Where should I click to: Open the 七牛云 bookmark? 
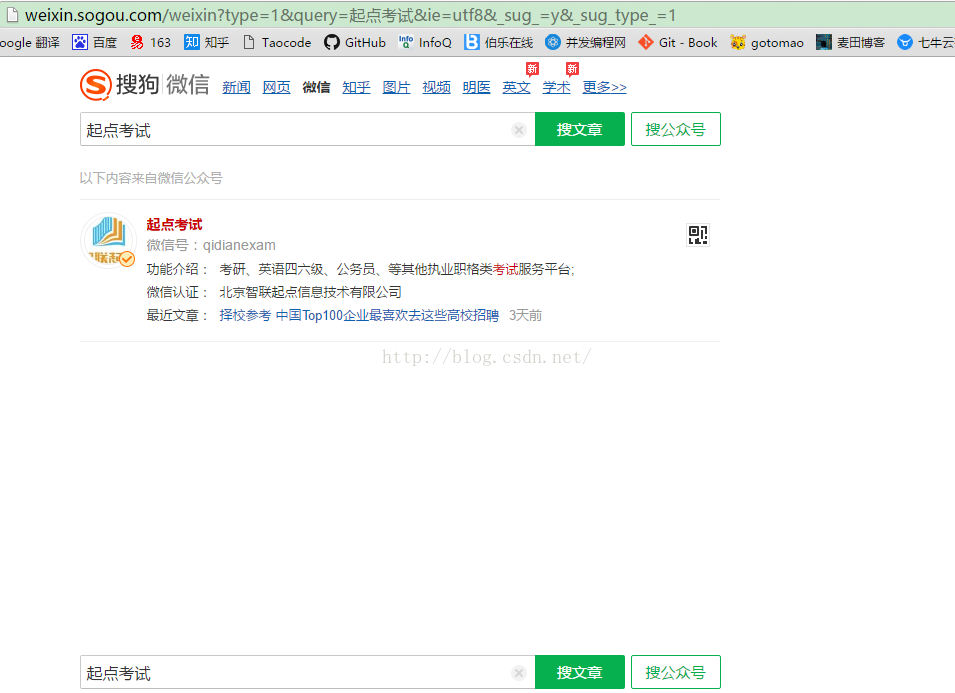926,43
